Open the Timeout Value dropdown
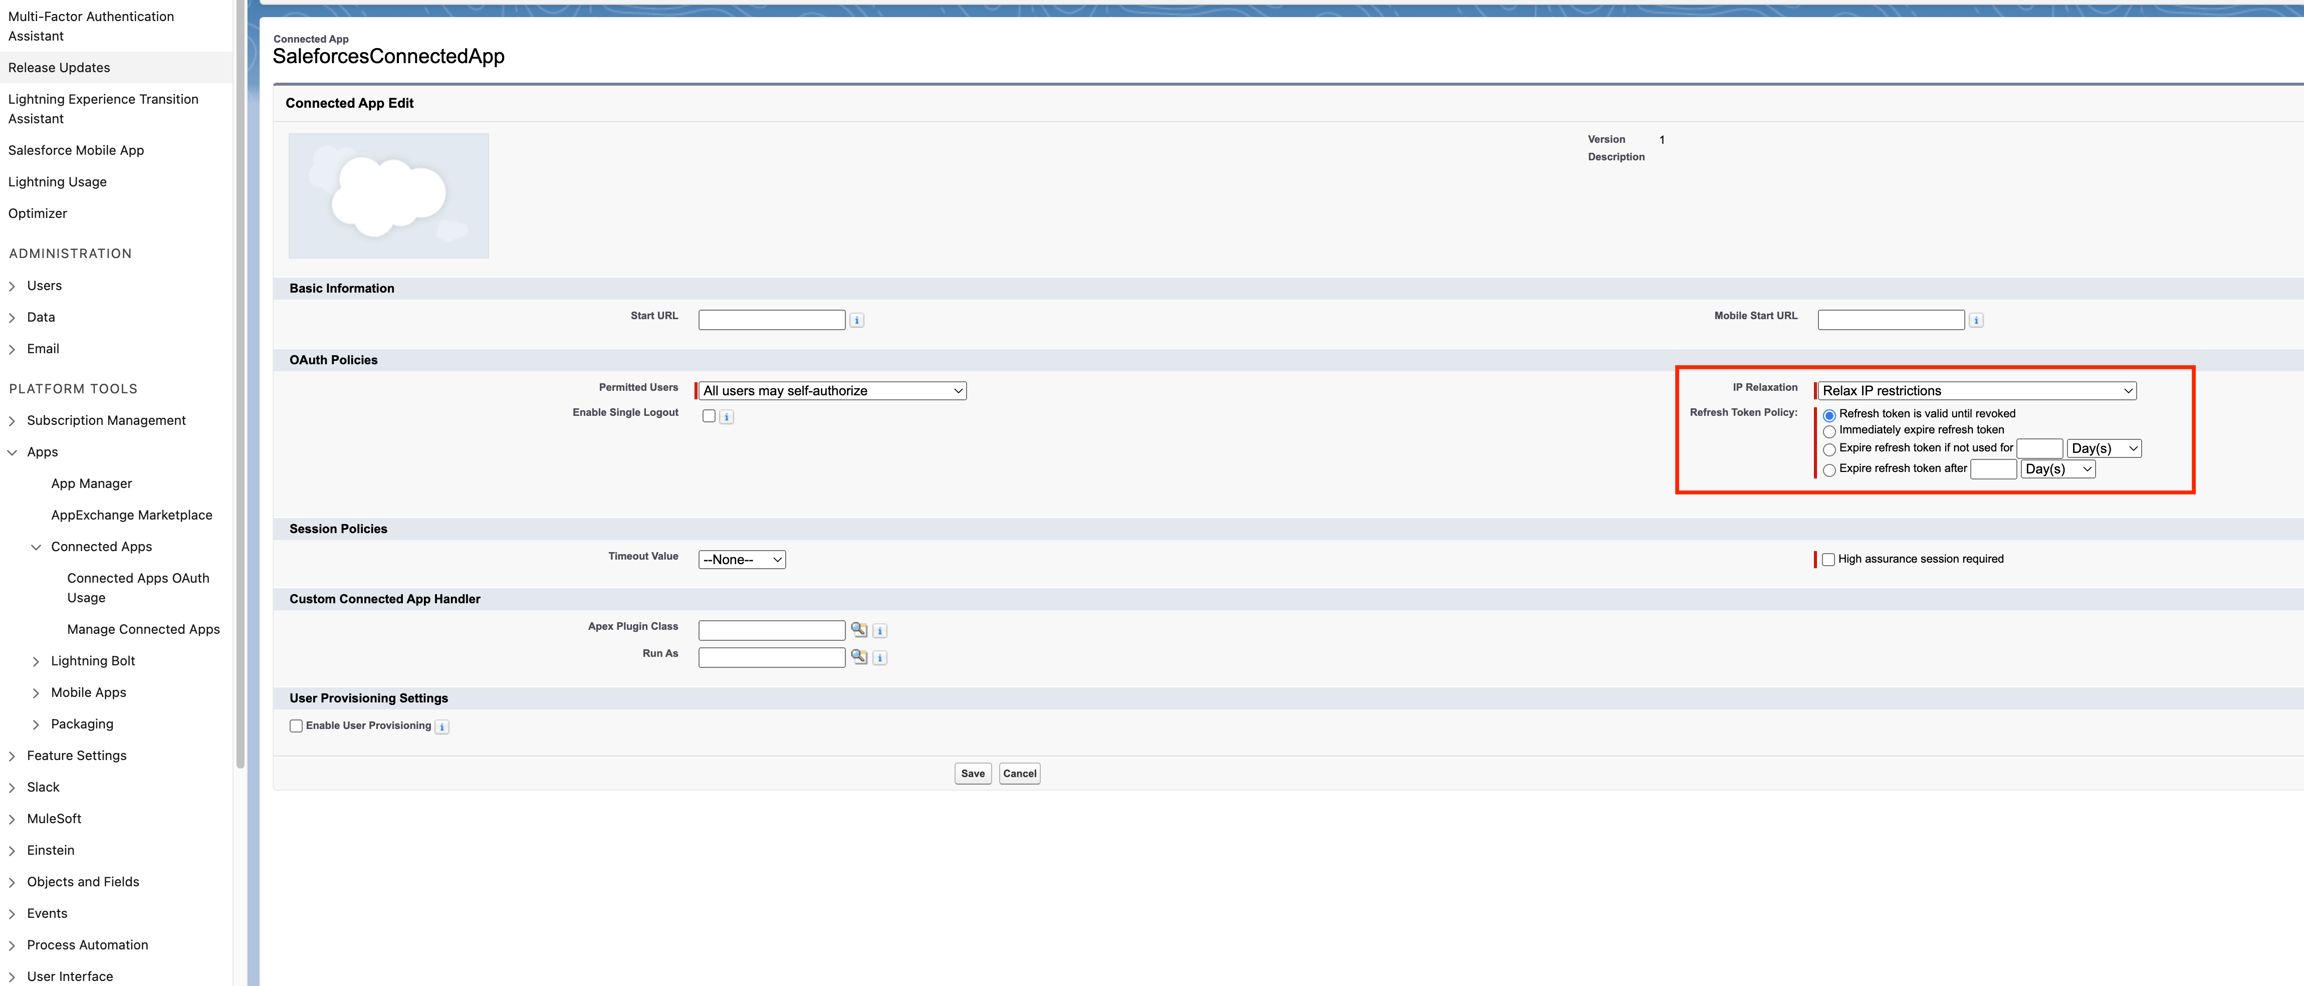 click(x=742, y=560)
